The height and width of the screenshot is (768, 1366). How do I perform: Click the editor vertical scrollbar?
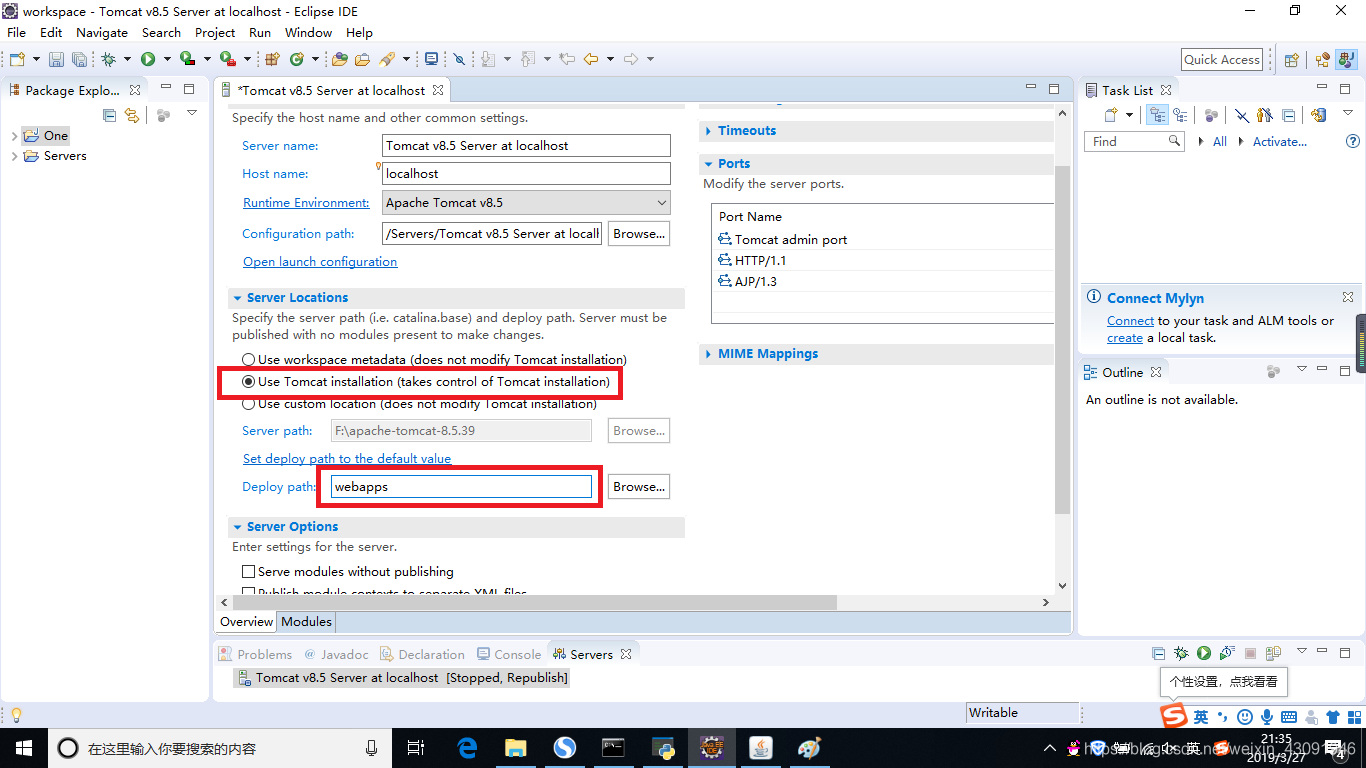coord(1062,340)
